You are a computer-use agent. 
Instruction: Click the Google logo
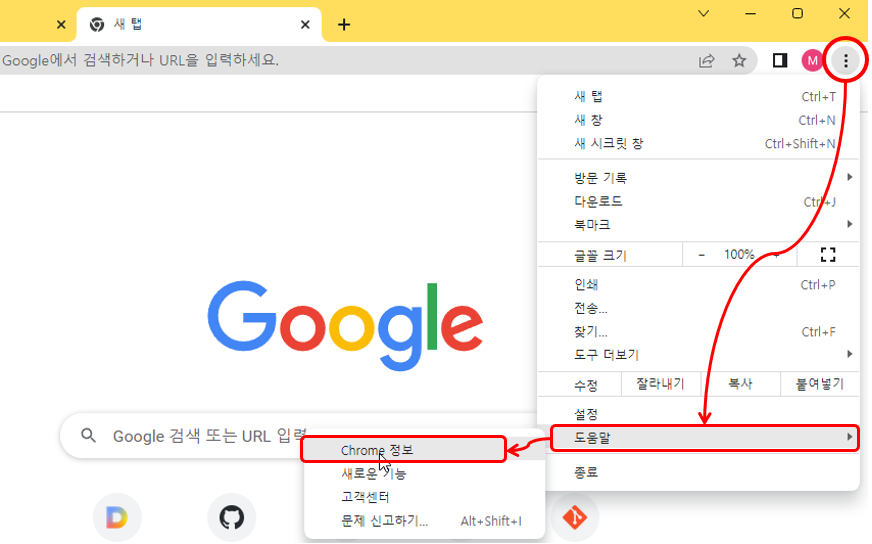click(x=345, y=324)
